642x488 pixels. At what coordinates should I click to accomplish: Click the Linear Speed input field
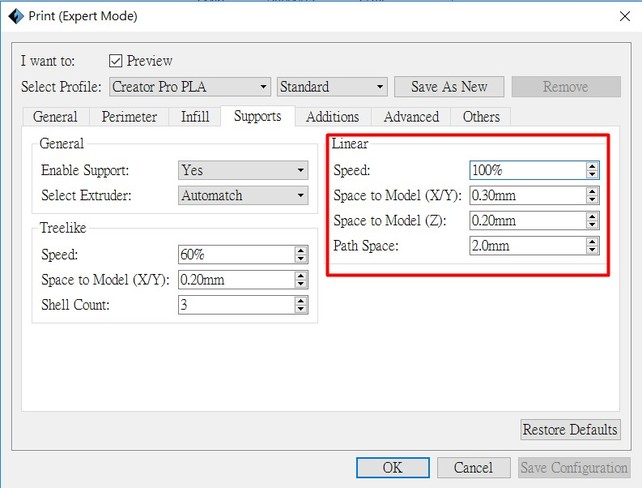[526, 171]
